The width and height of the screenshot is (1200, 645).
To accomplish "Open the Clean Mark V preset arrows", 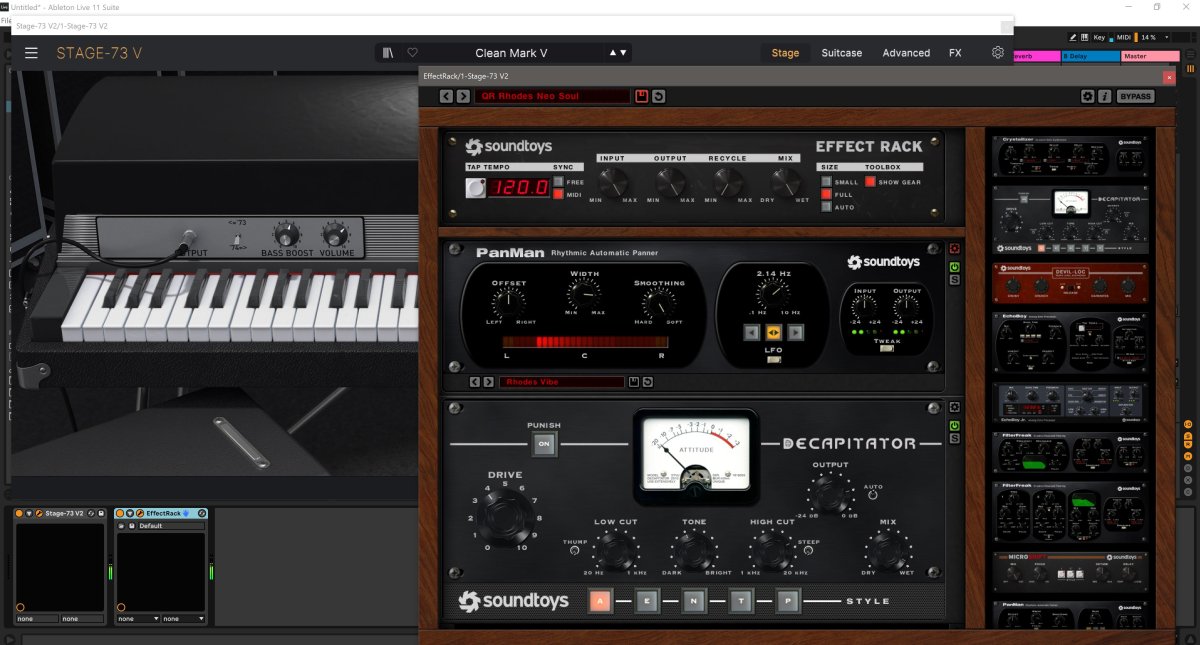I will tap(618, 53).
